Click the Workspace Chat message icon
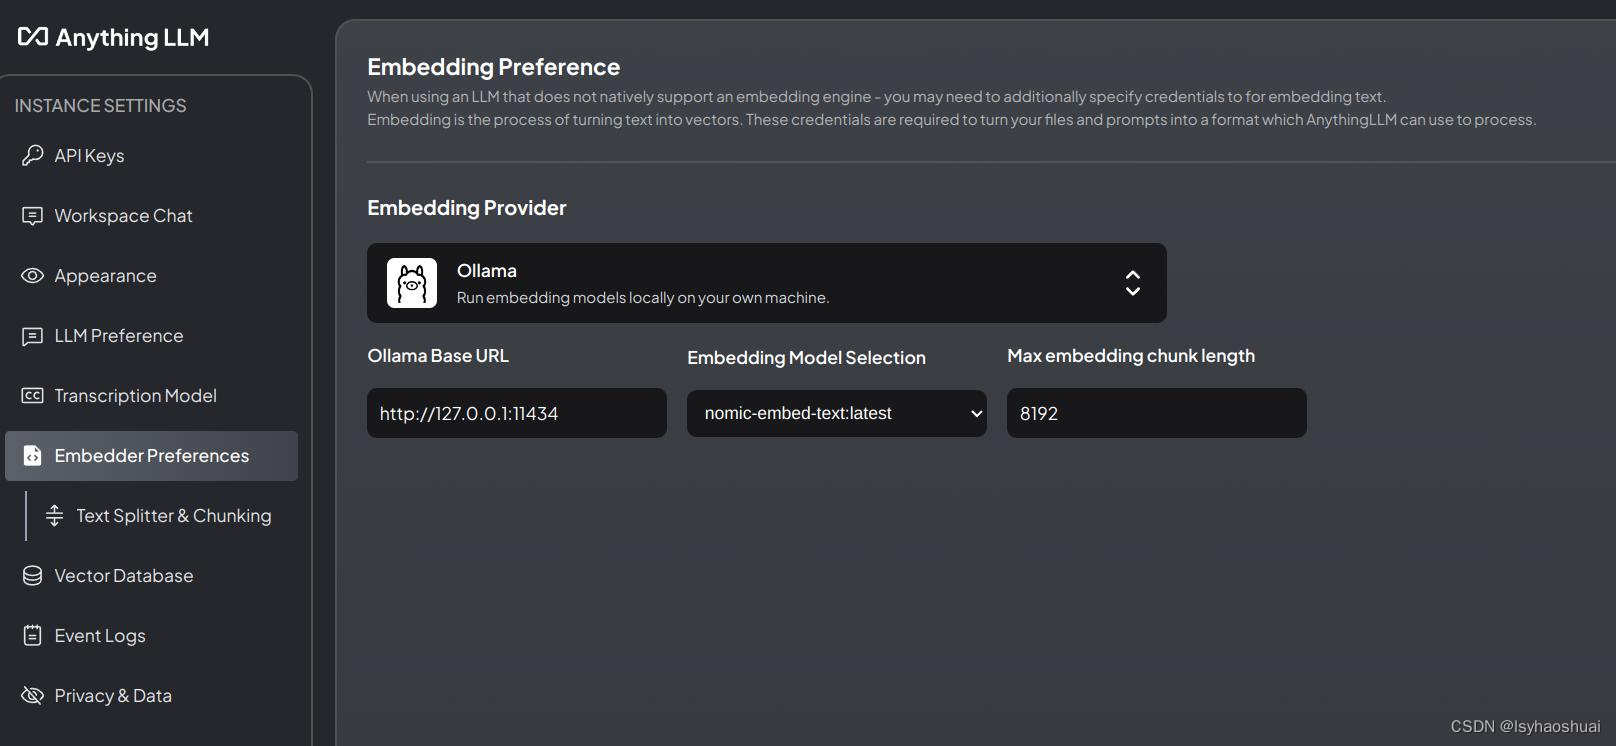1616x746 pixels. (32, 215)
